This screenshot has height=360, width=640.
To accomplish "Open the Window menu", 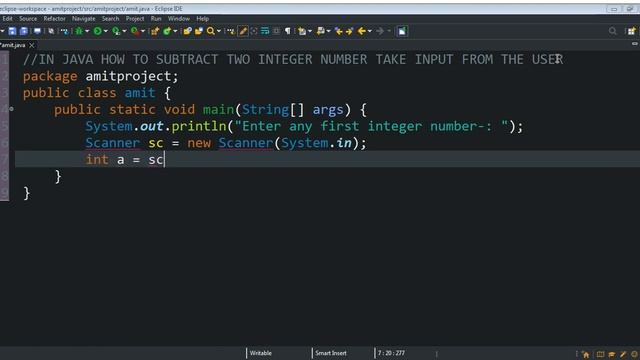I will pyautogui.click(x=179, y=19).
